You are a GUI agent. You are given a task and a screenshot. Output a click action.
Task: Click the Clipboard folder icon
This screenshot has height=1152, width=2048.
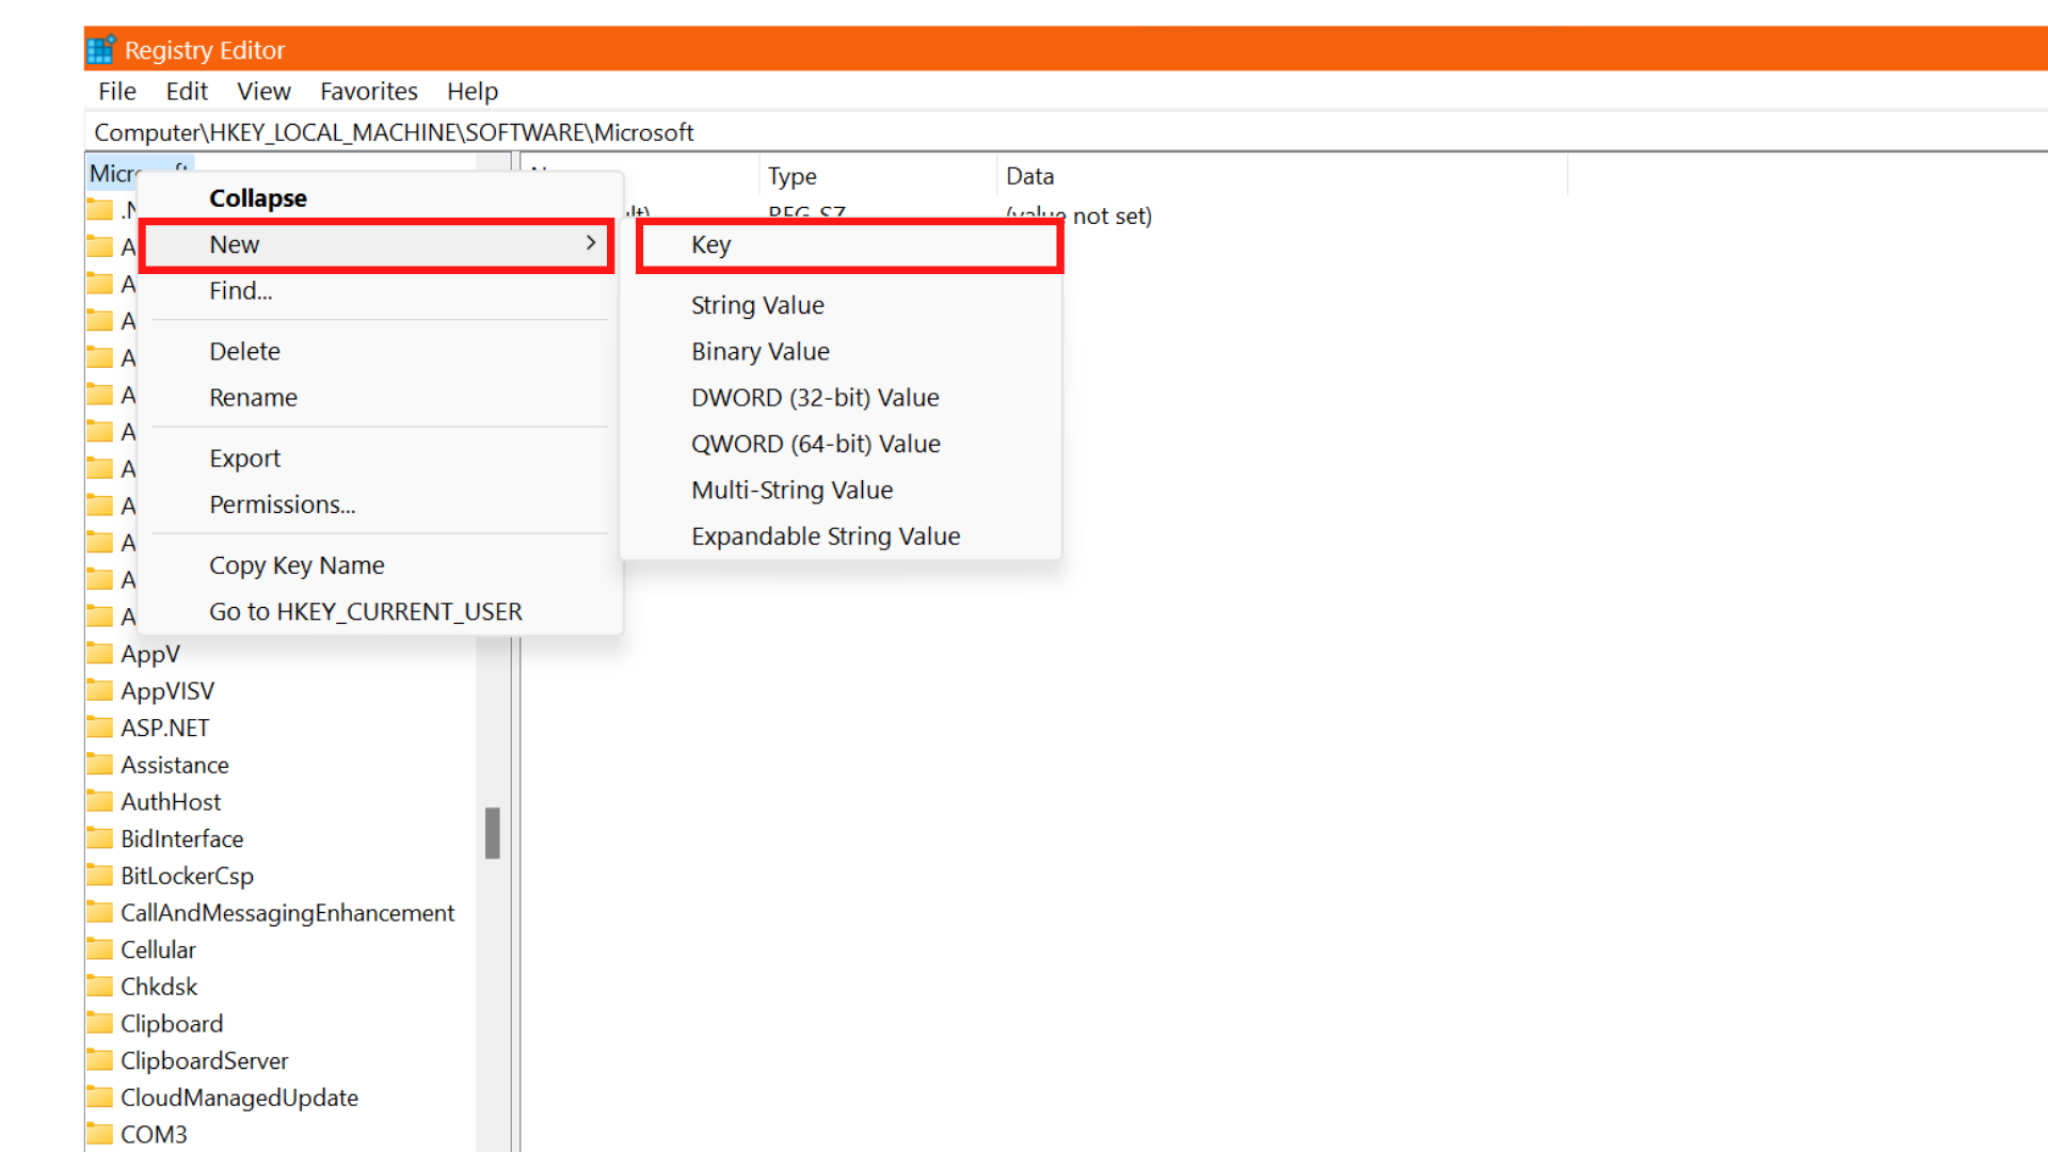pos(99,1023)
